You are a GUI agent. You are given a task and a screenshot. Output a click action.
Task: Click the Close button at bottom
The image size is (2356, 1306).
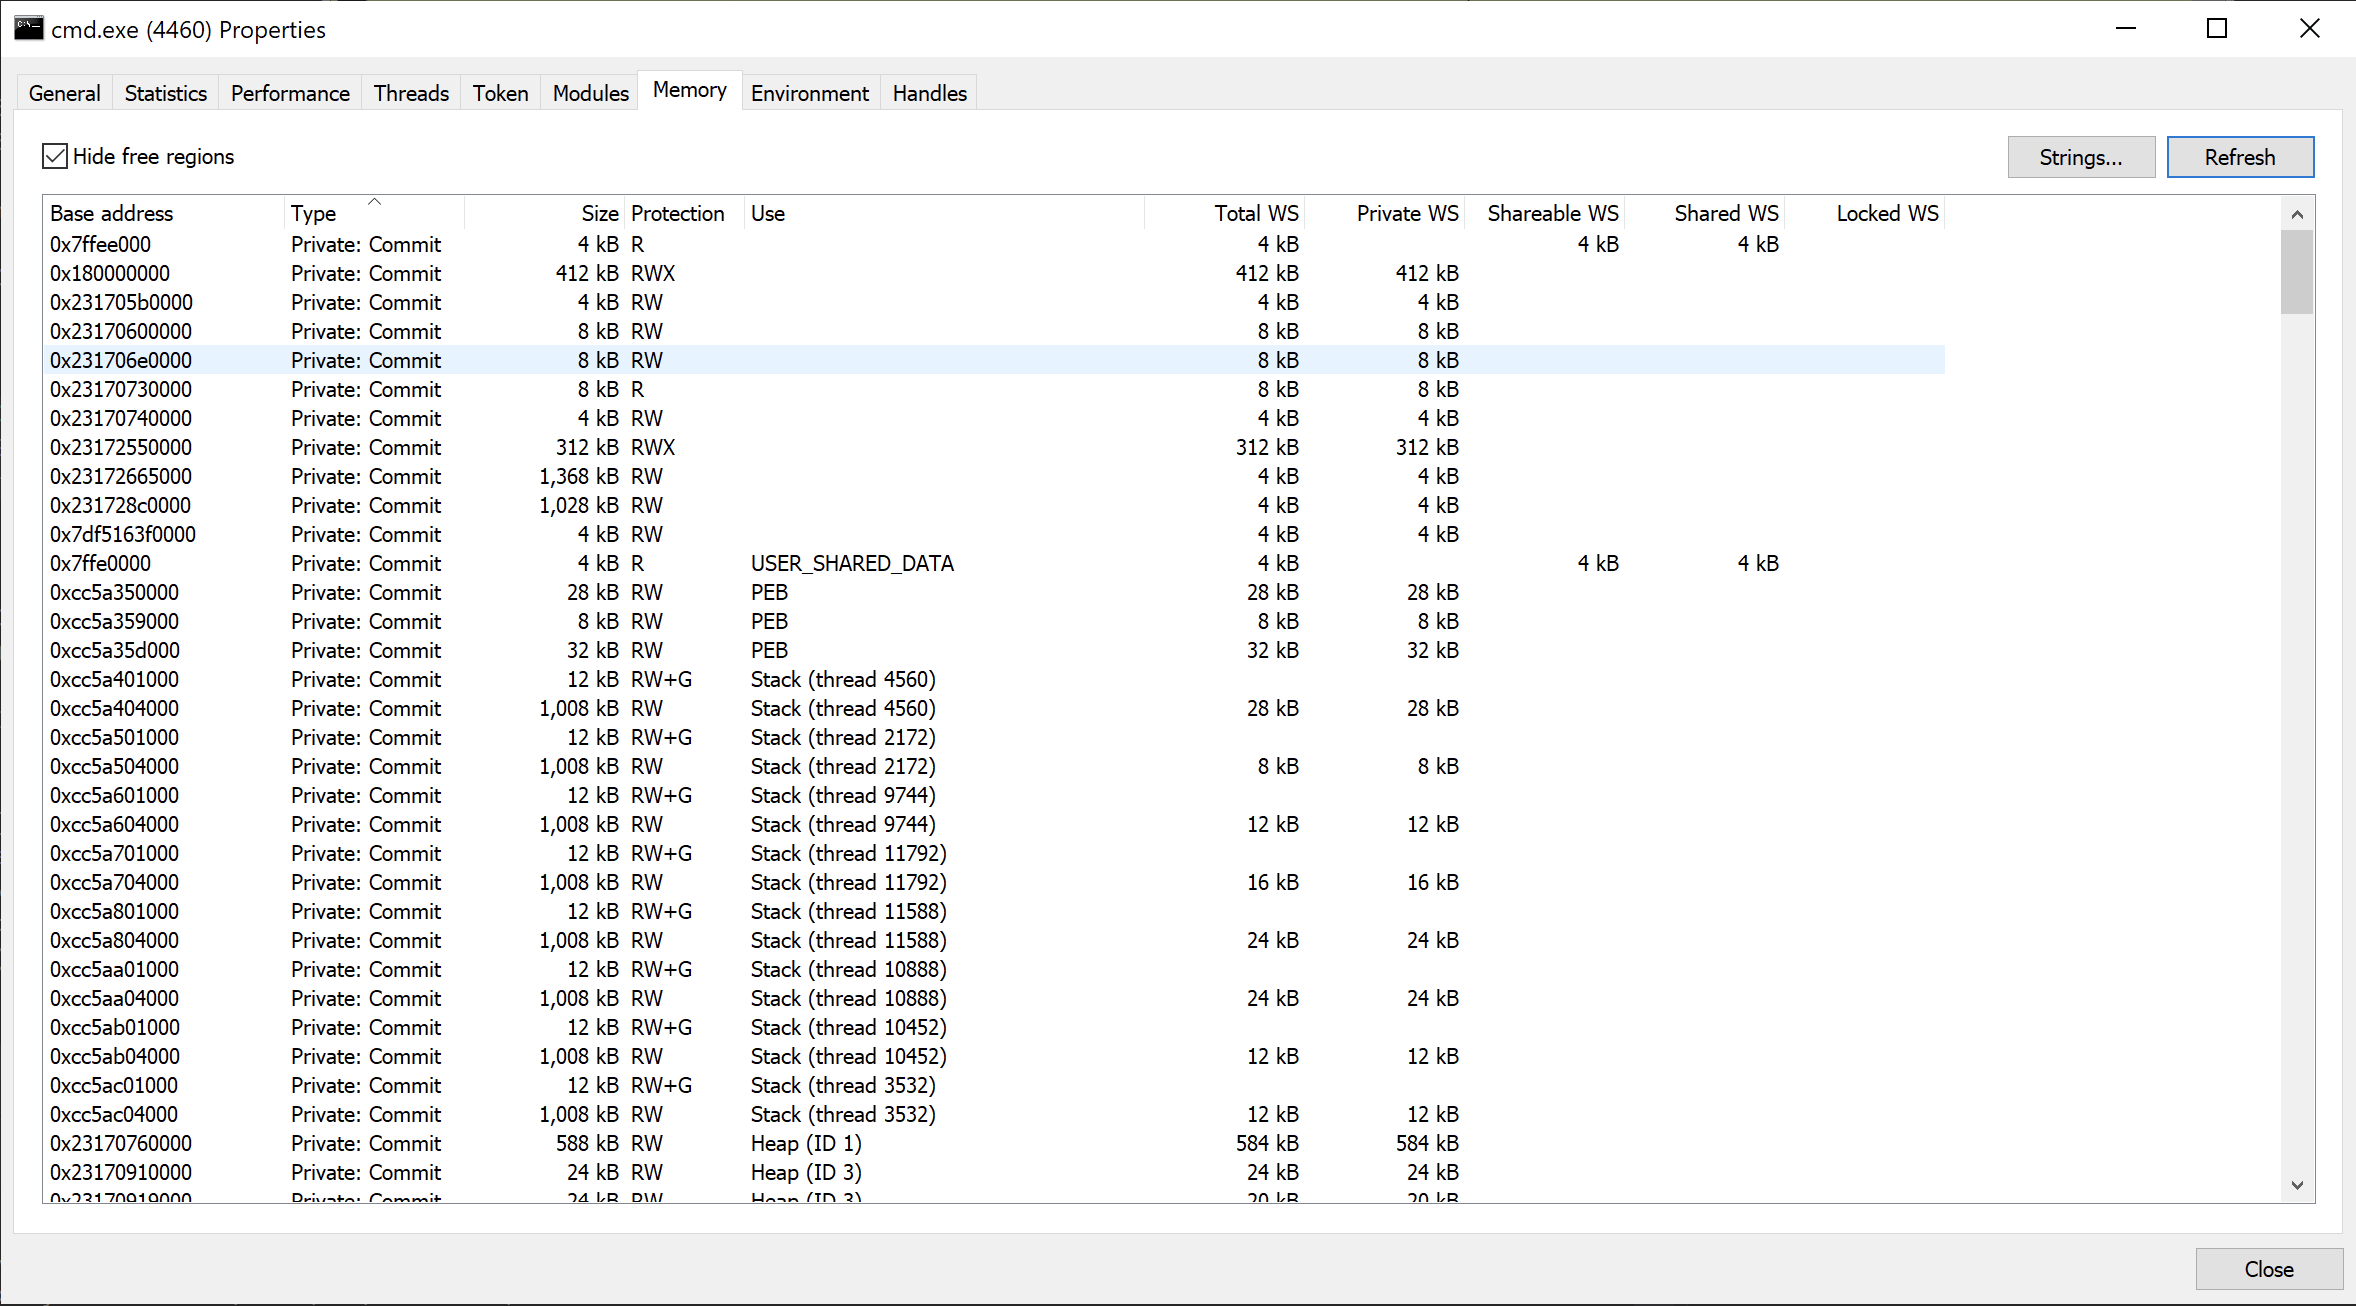(2268, 1269)
